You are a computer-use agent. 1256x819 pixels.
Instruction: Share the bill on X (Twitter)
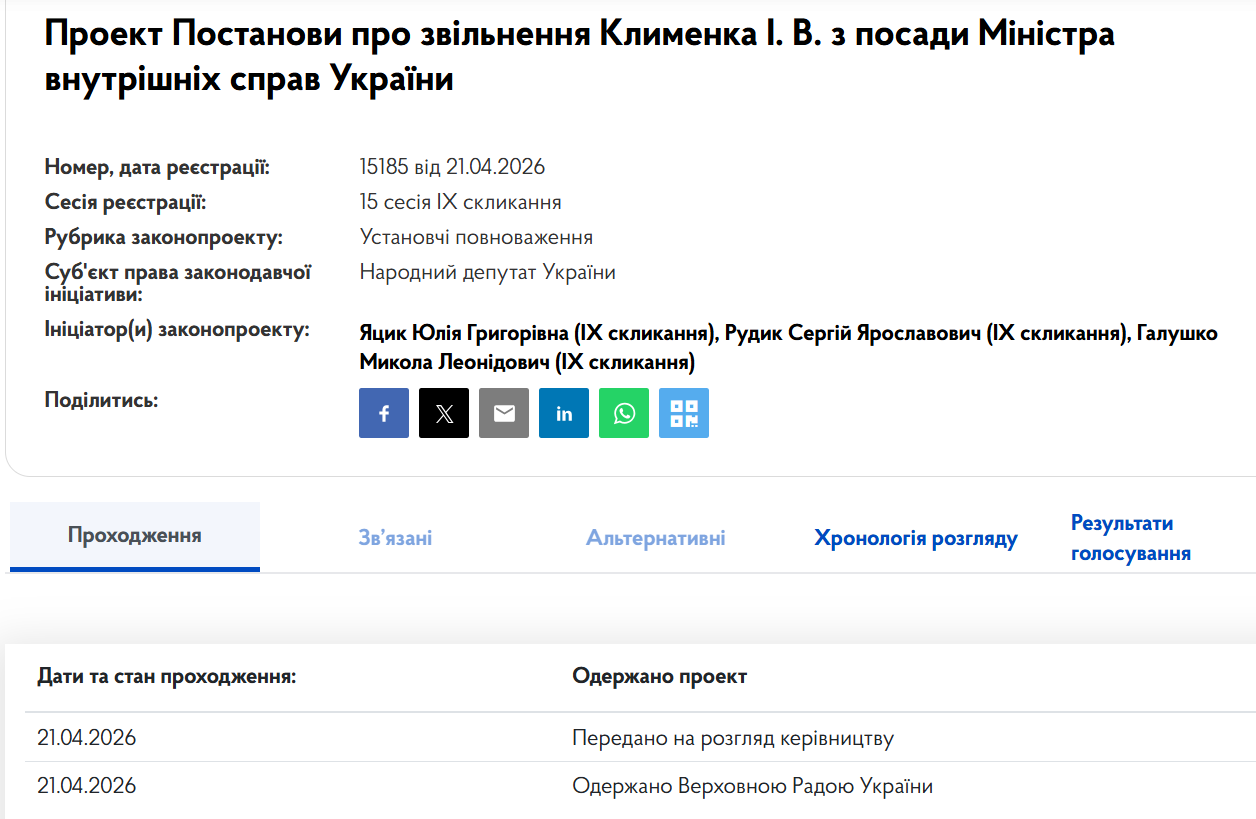tap(444, 413)
